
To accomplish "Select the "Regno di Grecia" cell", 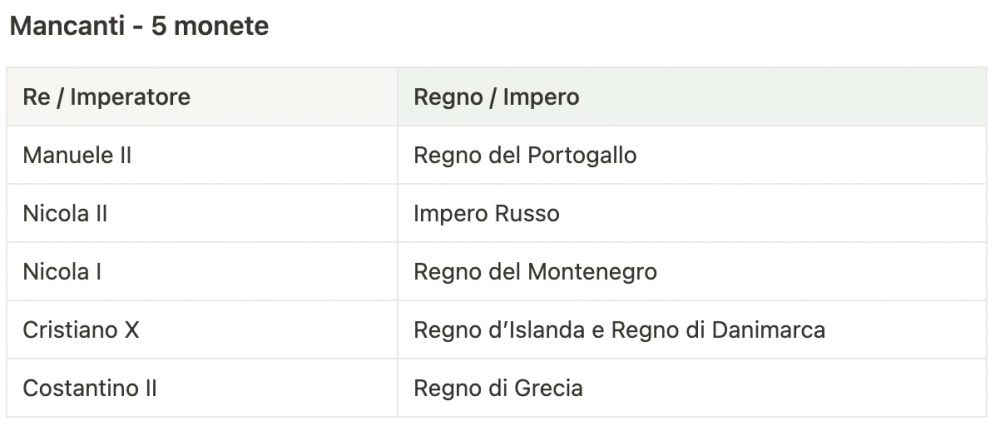I will coord(498,387).
